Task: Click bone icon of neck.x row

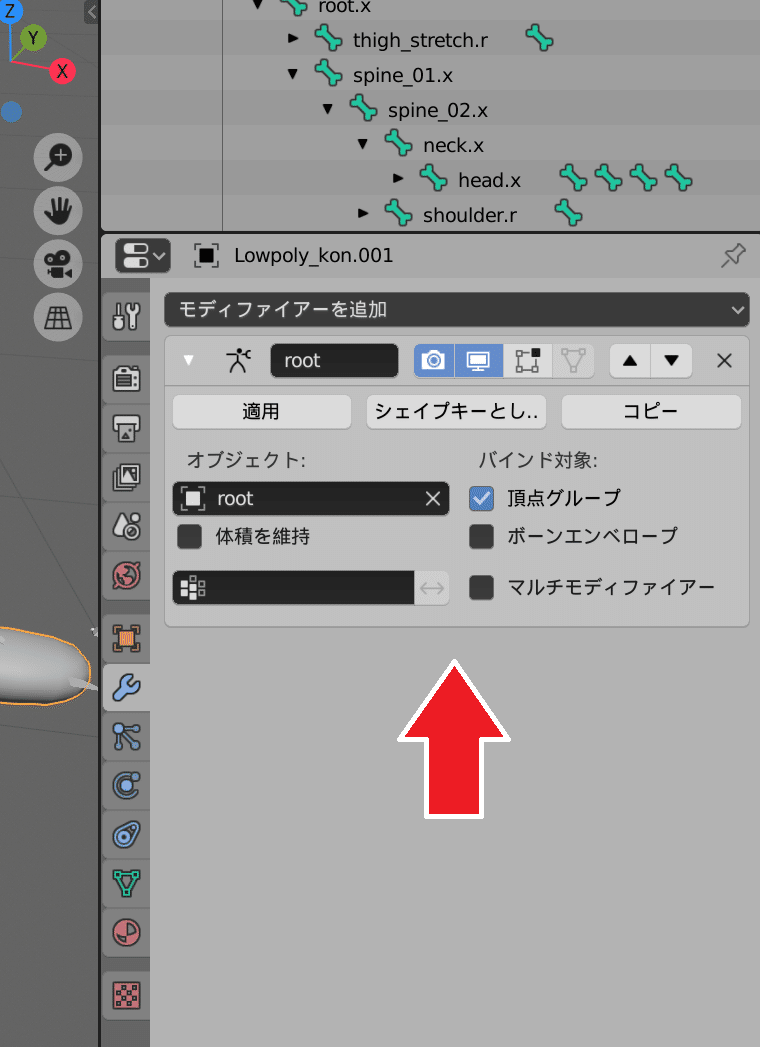Action: 399,143
